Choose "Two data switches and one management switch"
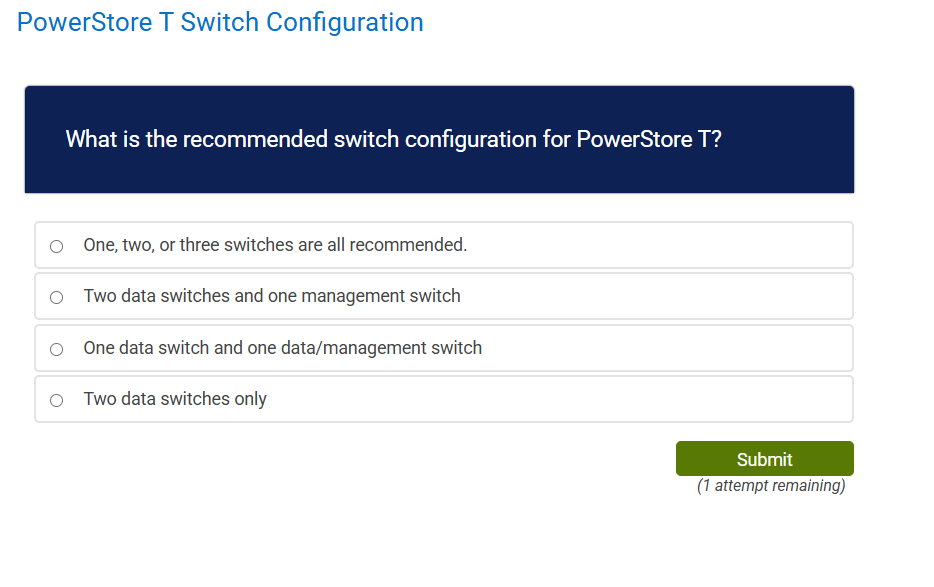Screen dimensions: 934x587 tap(57, 296)
